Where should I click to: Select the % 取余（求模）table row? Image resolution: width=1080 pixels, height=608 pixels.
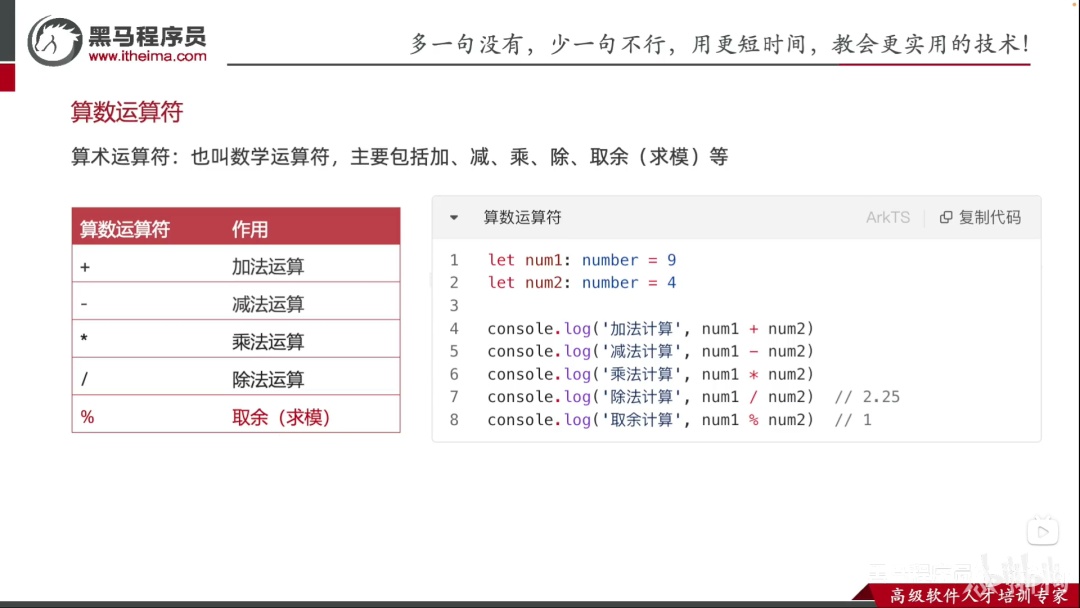236,417
